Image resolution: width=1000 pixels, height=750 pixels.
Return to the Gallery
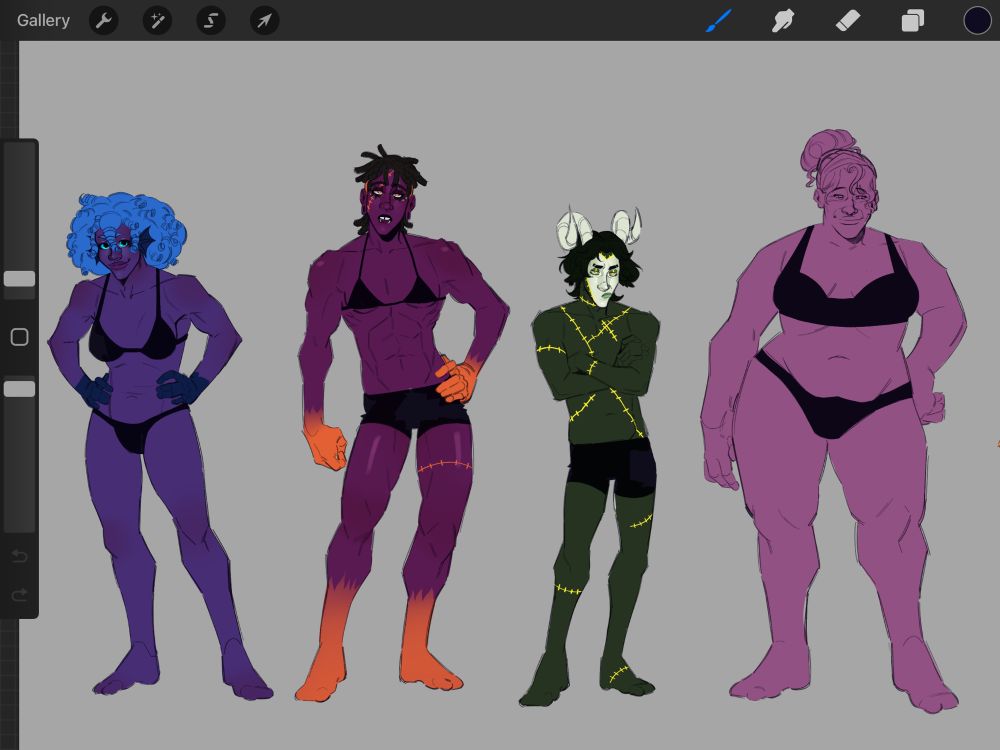pos(43,20)
